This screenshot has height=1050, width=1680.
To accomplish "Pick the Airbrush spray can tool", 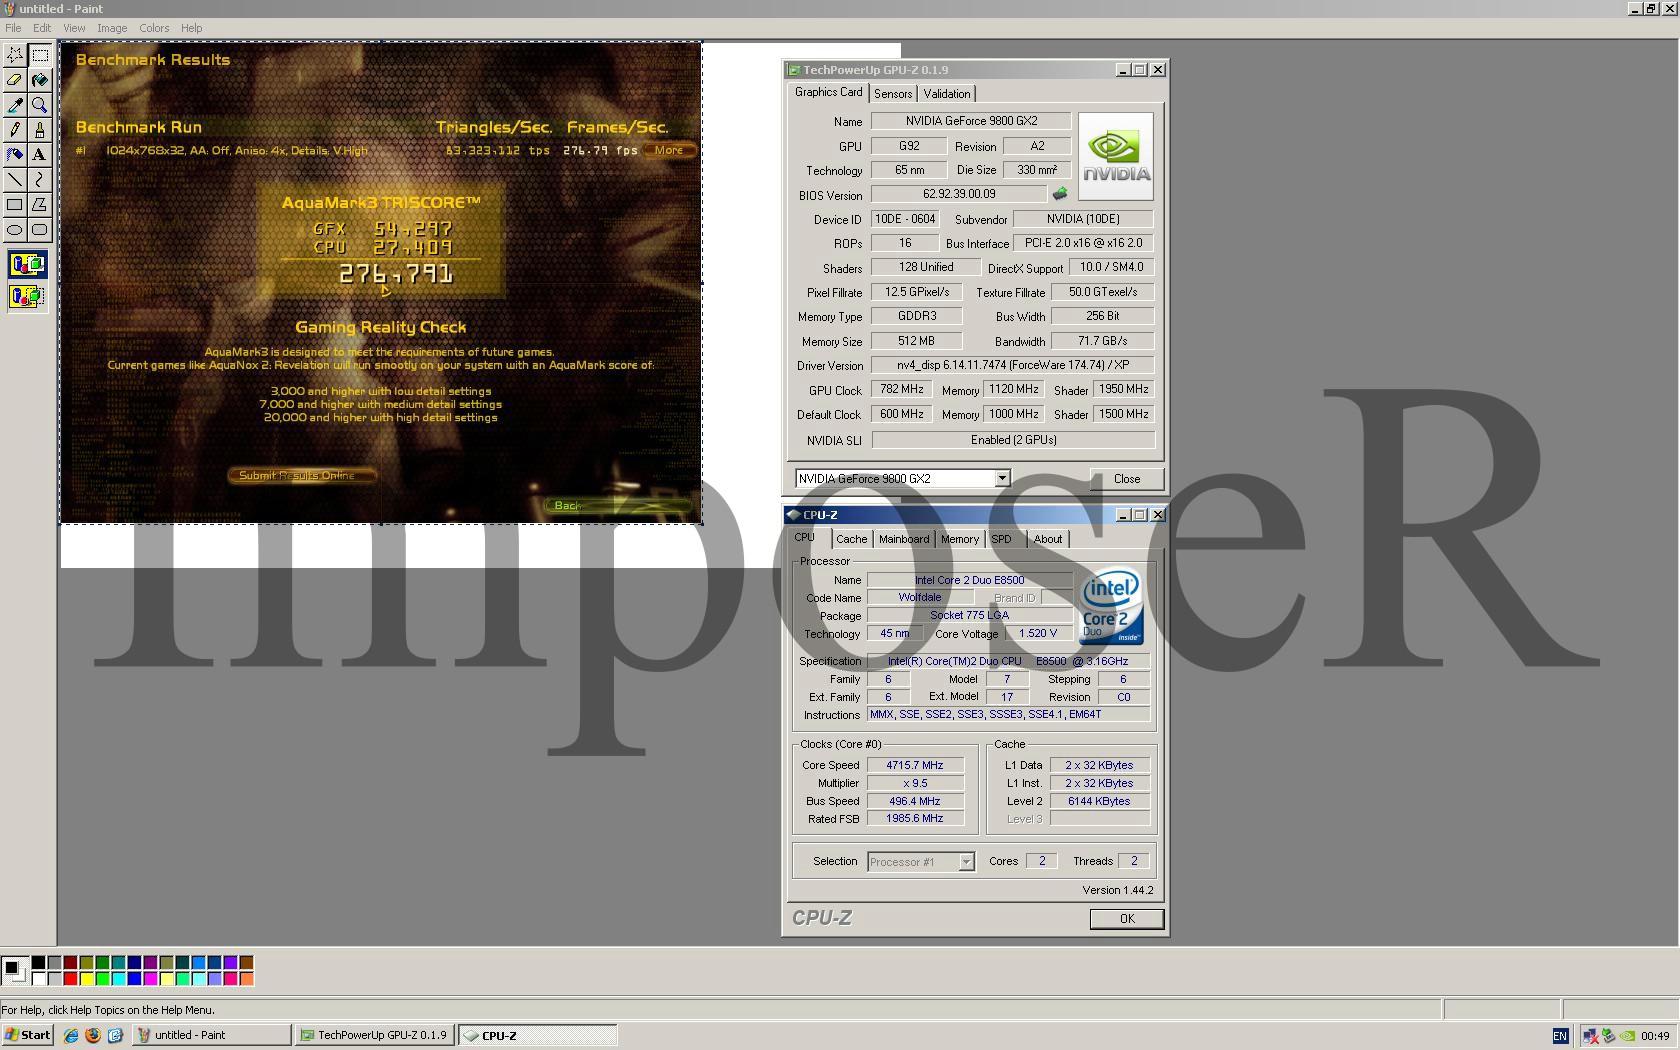I will (15, 155).
